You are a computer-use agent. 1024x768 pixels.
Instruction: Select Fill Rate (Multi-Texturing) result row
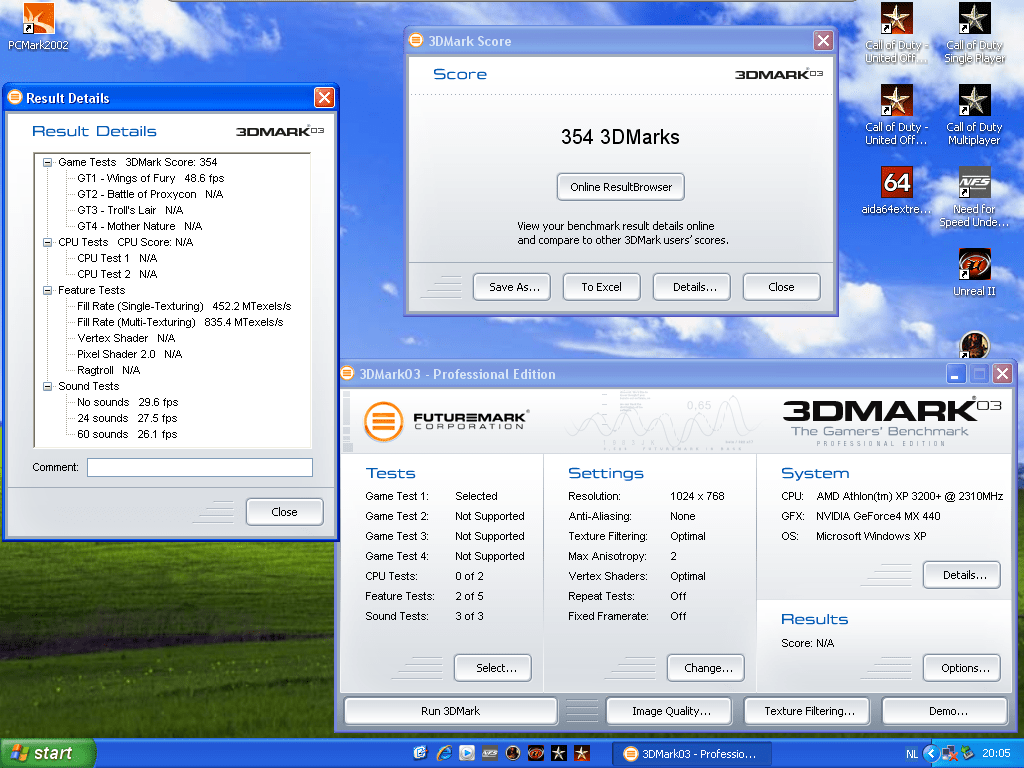pos(180,322)
